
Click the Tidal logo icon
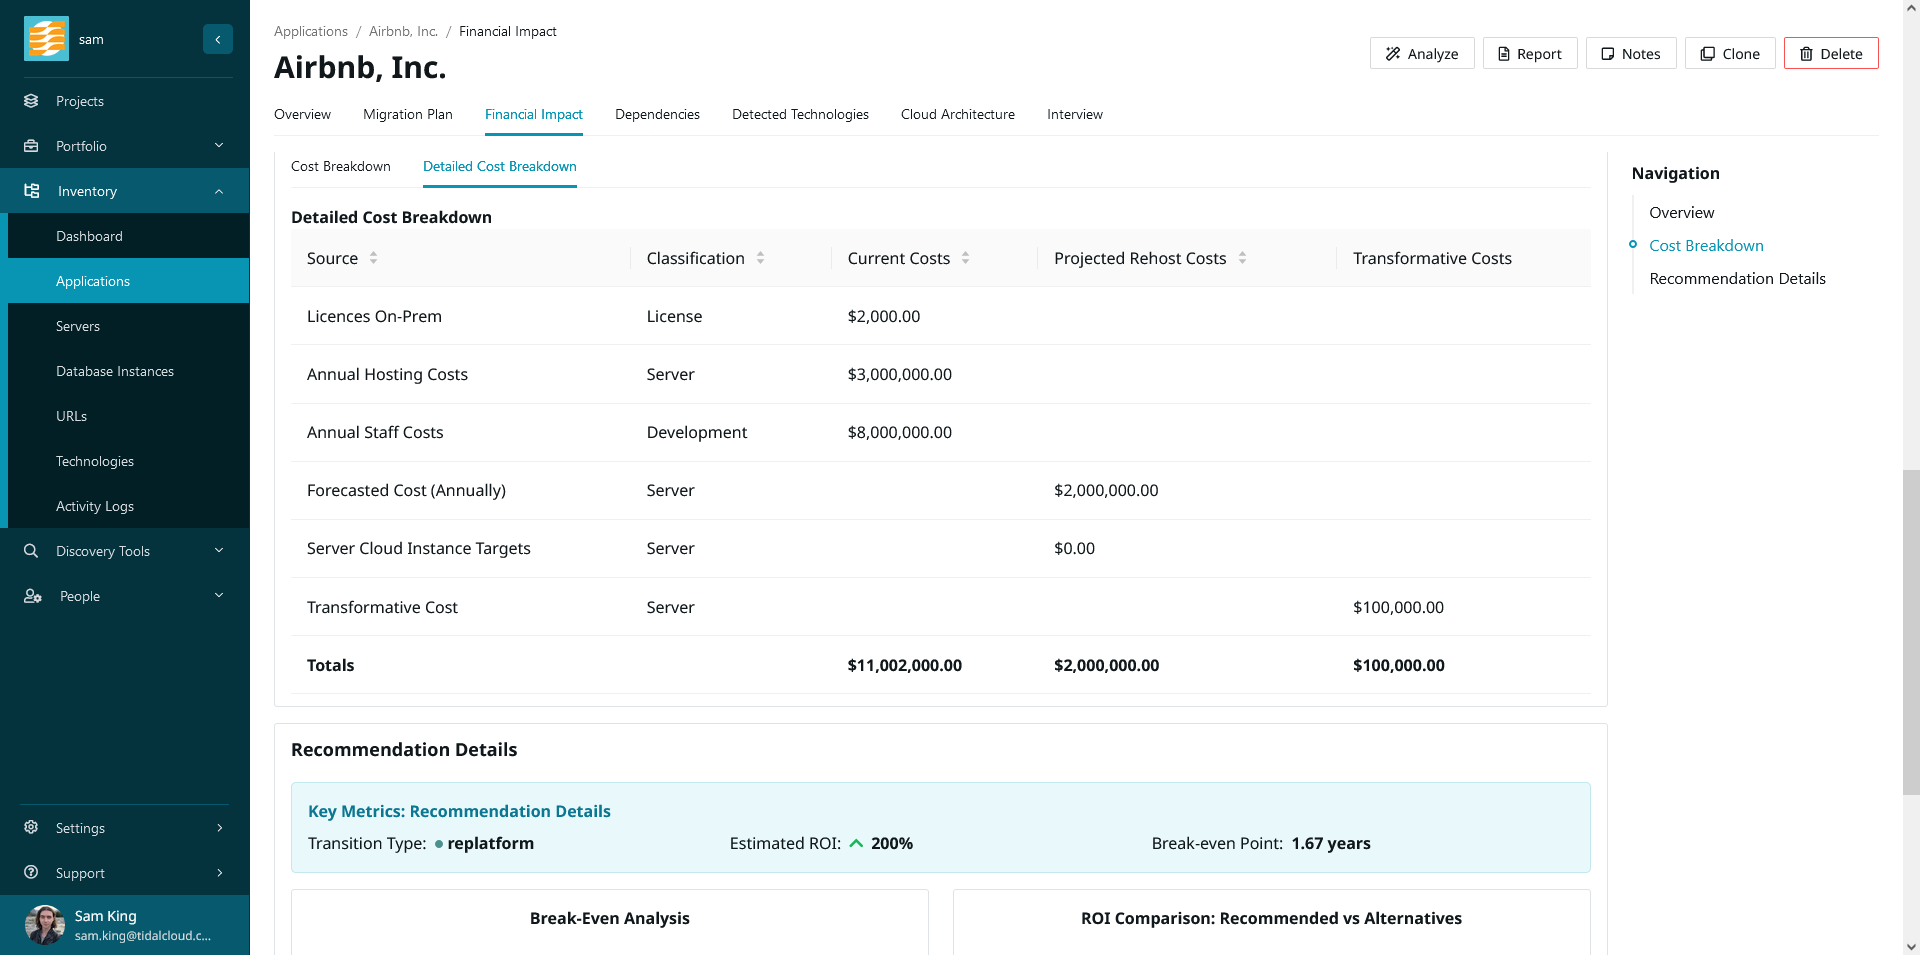pyautogui.click(x=46, y=39)
